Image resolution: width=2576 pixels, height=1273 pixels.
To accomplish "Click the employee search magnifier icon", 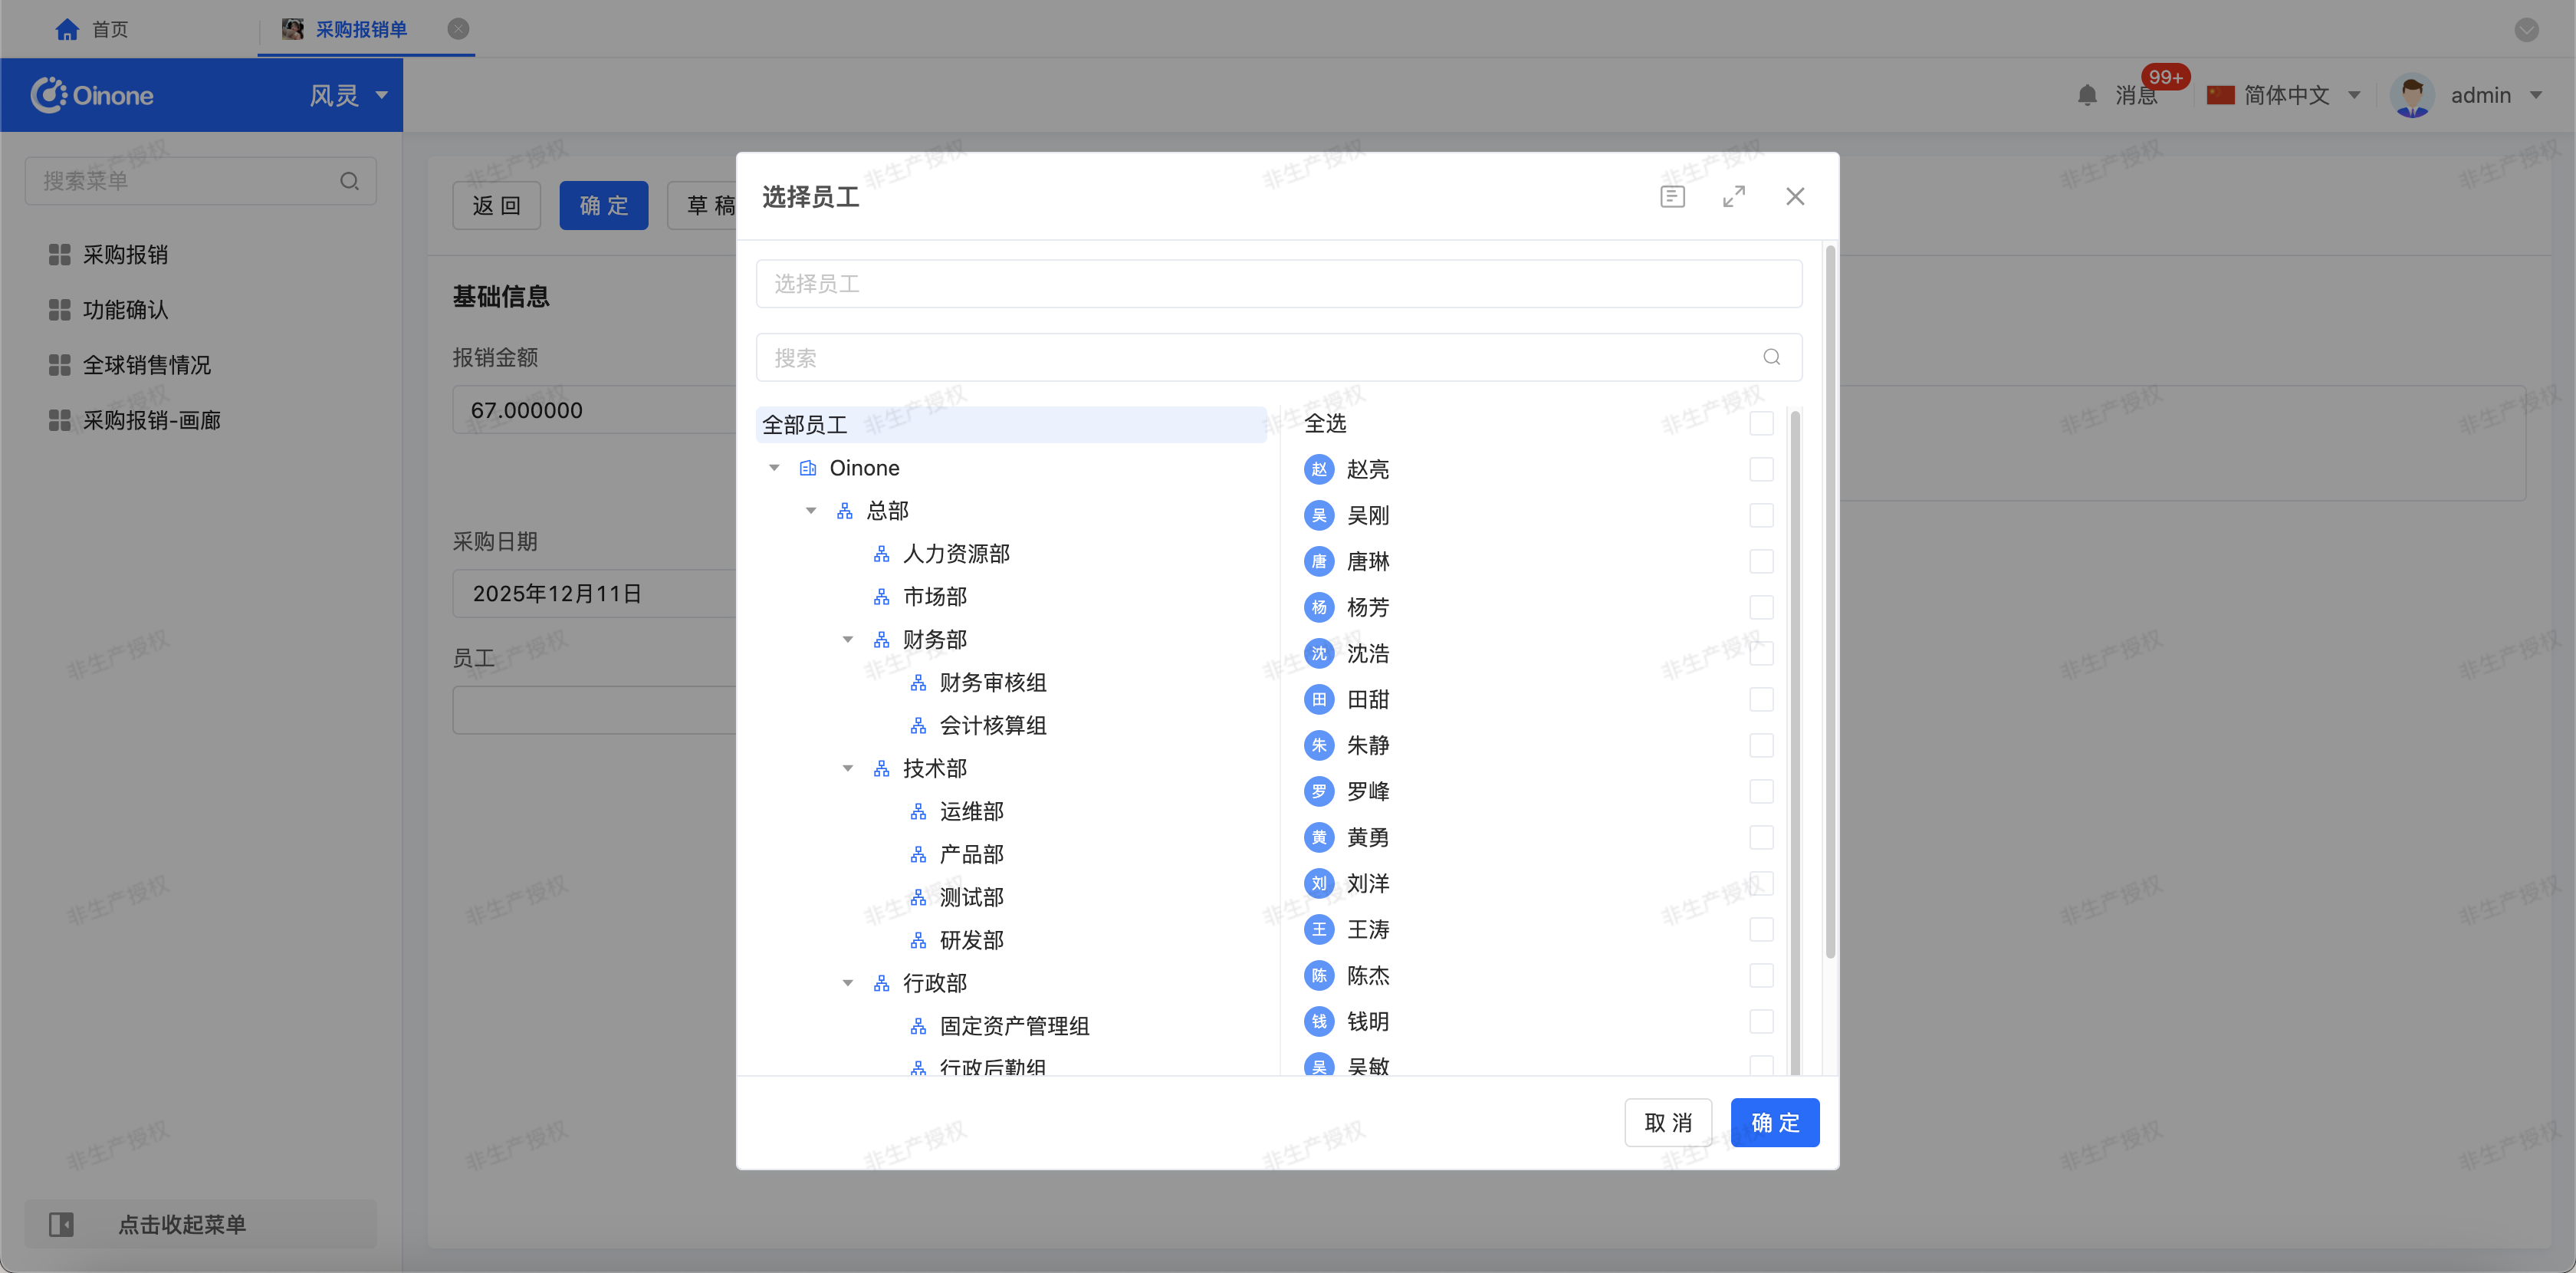I will (x=1771, y=357).
